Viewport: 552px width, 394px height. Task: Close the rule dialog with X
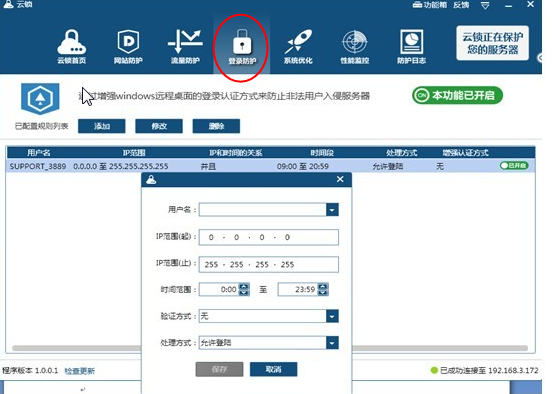click(340, 179)
